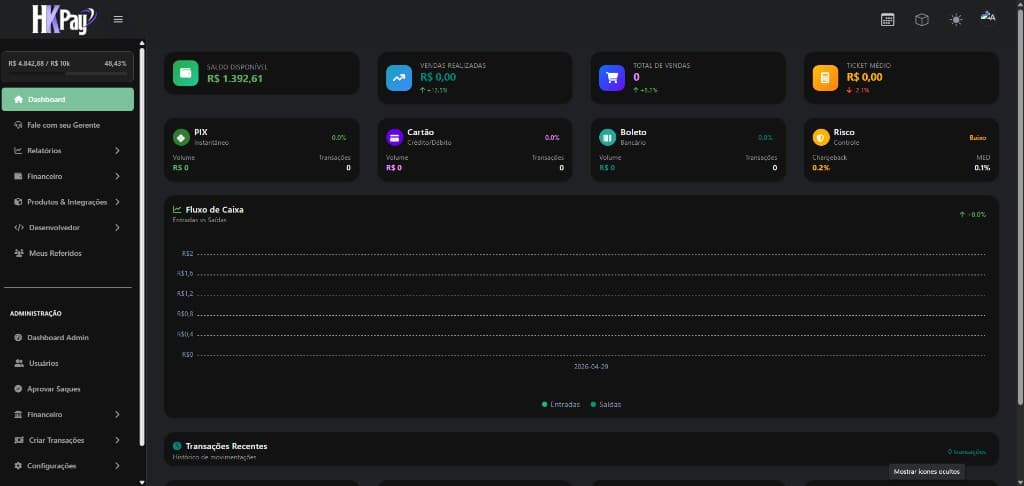The height and width of the screenshot is (486, 1024).
Task: Click the Chargeback 0.2% value
Action: click(x=821, y=168)
